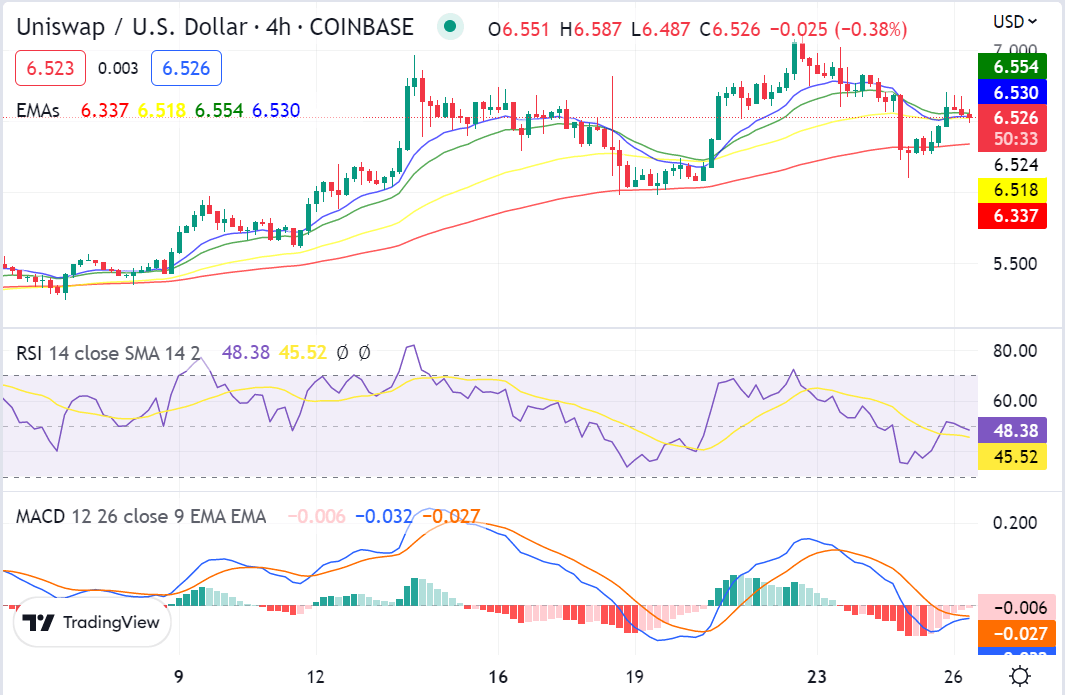
Task: Click the red 6.337 price axis tag
Action: [x=1012, y=216]
